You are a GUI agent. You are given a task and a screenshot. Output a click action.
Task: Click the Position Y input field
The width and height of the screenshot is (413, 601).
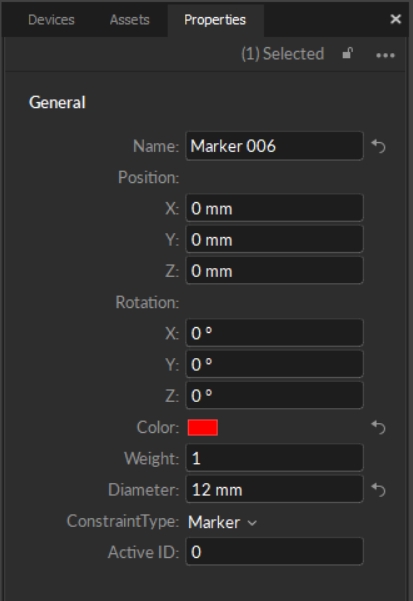pyautogui.click(x=274, y=239)
